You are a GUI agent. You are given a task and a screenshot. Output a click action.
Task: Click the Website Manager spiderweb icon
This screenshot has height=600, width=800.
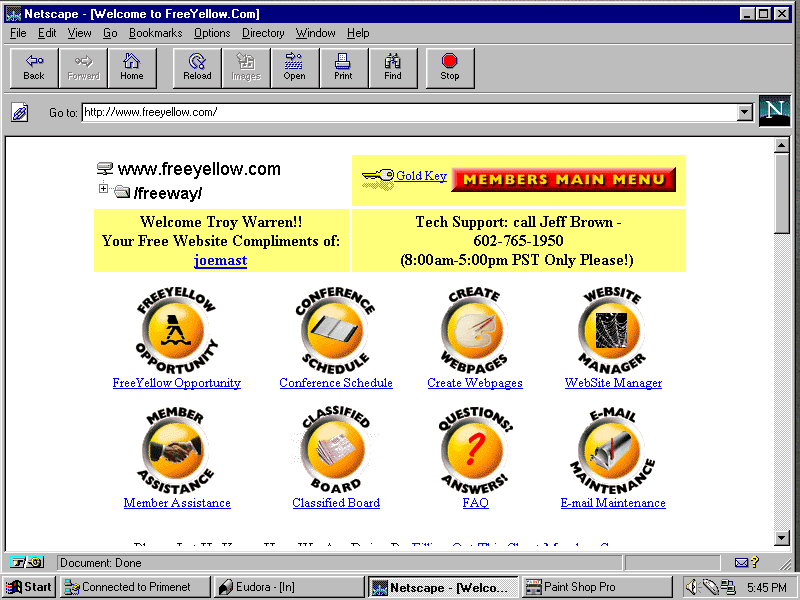pyautogui.click(x=612, y=330)
